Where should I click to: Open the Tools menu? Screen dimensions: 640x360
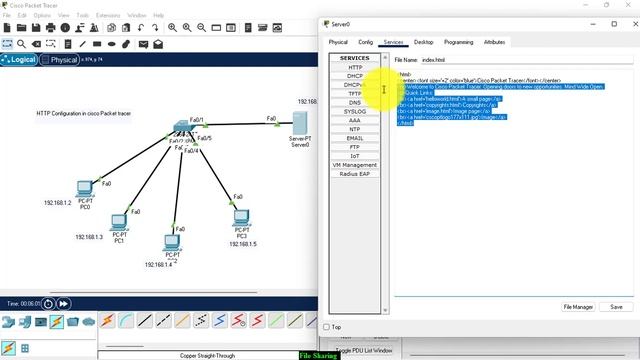pos(82,15)
